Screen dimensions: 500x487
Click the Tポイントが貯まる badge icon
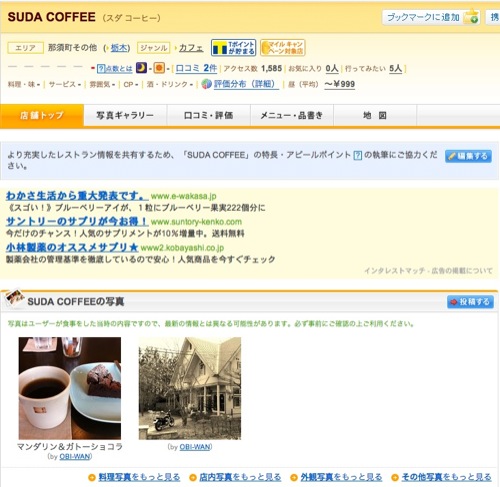click(233, 48)
